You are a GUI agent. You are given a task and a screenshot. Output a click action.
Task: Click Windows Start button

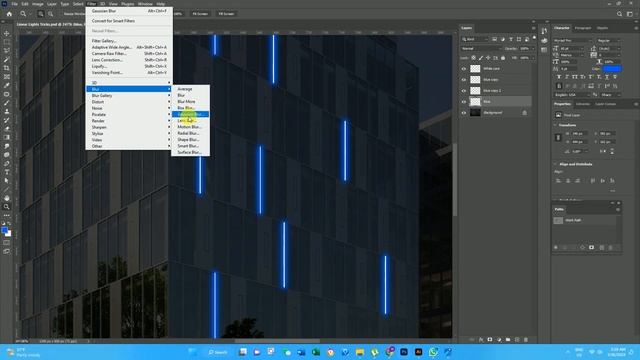(x=193, y=352)
